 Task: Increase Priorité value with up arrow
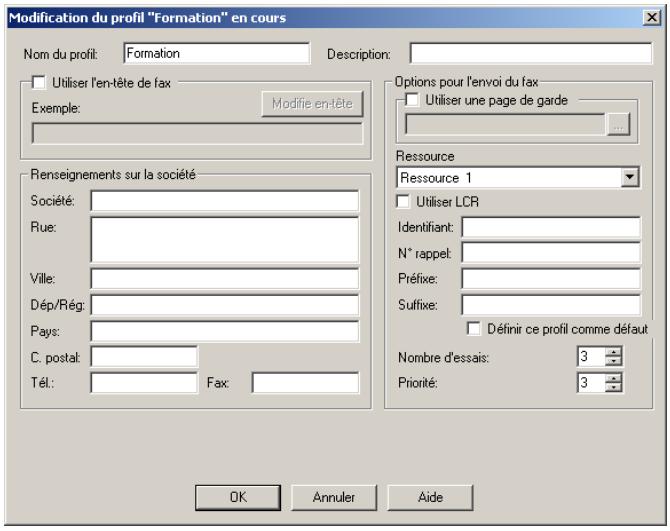[x=617, y=375]
